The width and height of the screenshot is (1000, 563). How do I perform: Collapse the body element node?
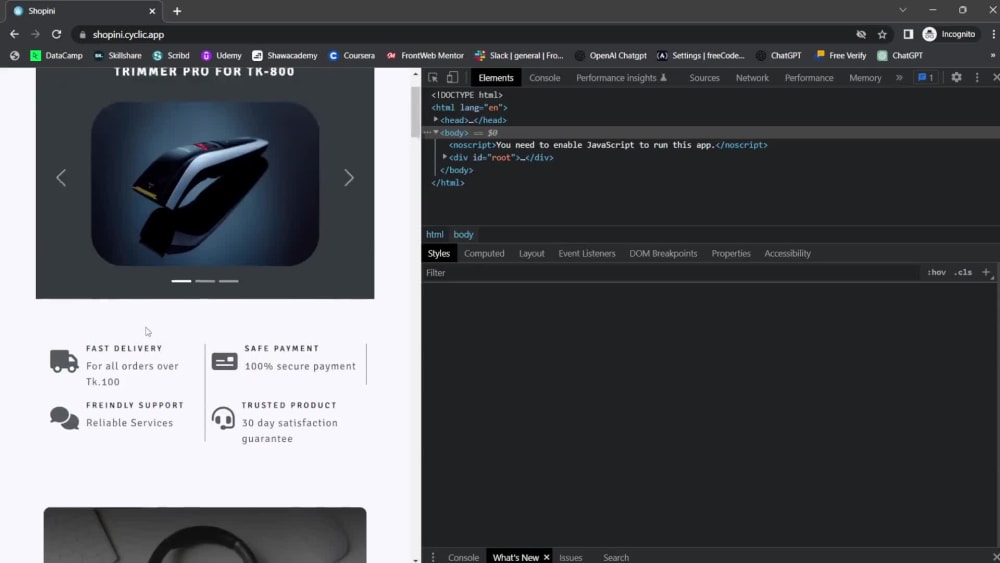pyautogui.click(x=436, y=133)
